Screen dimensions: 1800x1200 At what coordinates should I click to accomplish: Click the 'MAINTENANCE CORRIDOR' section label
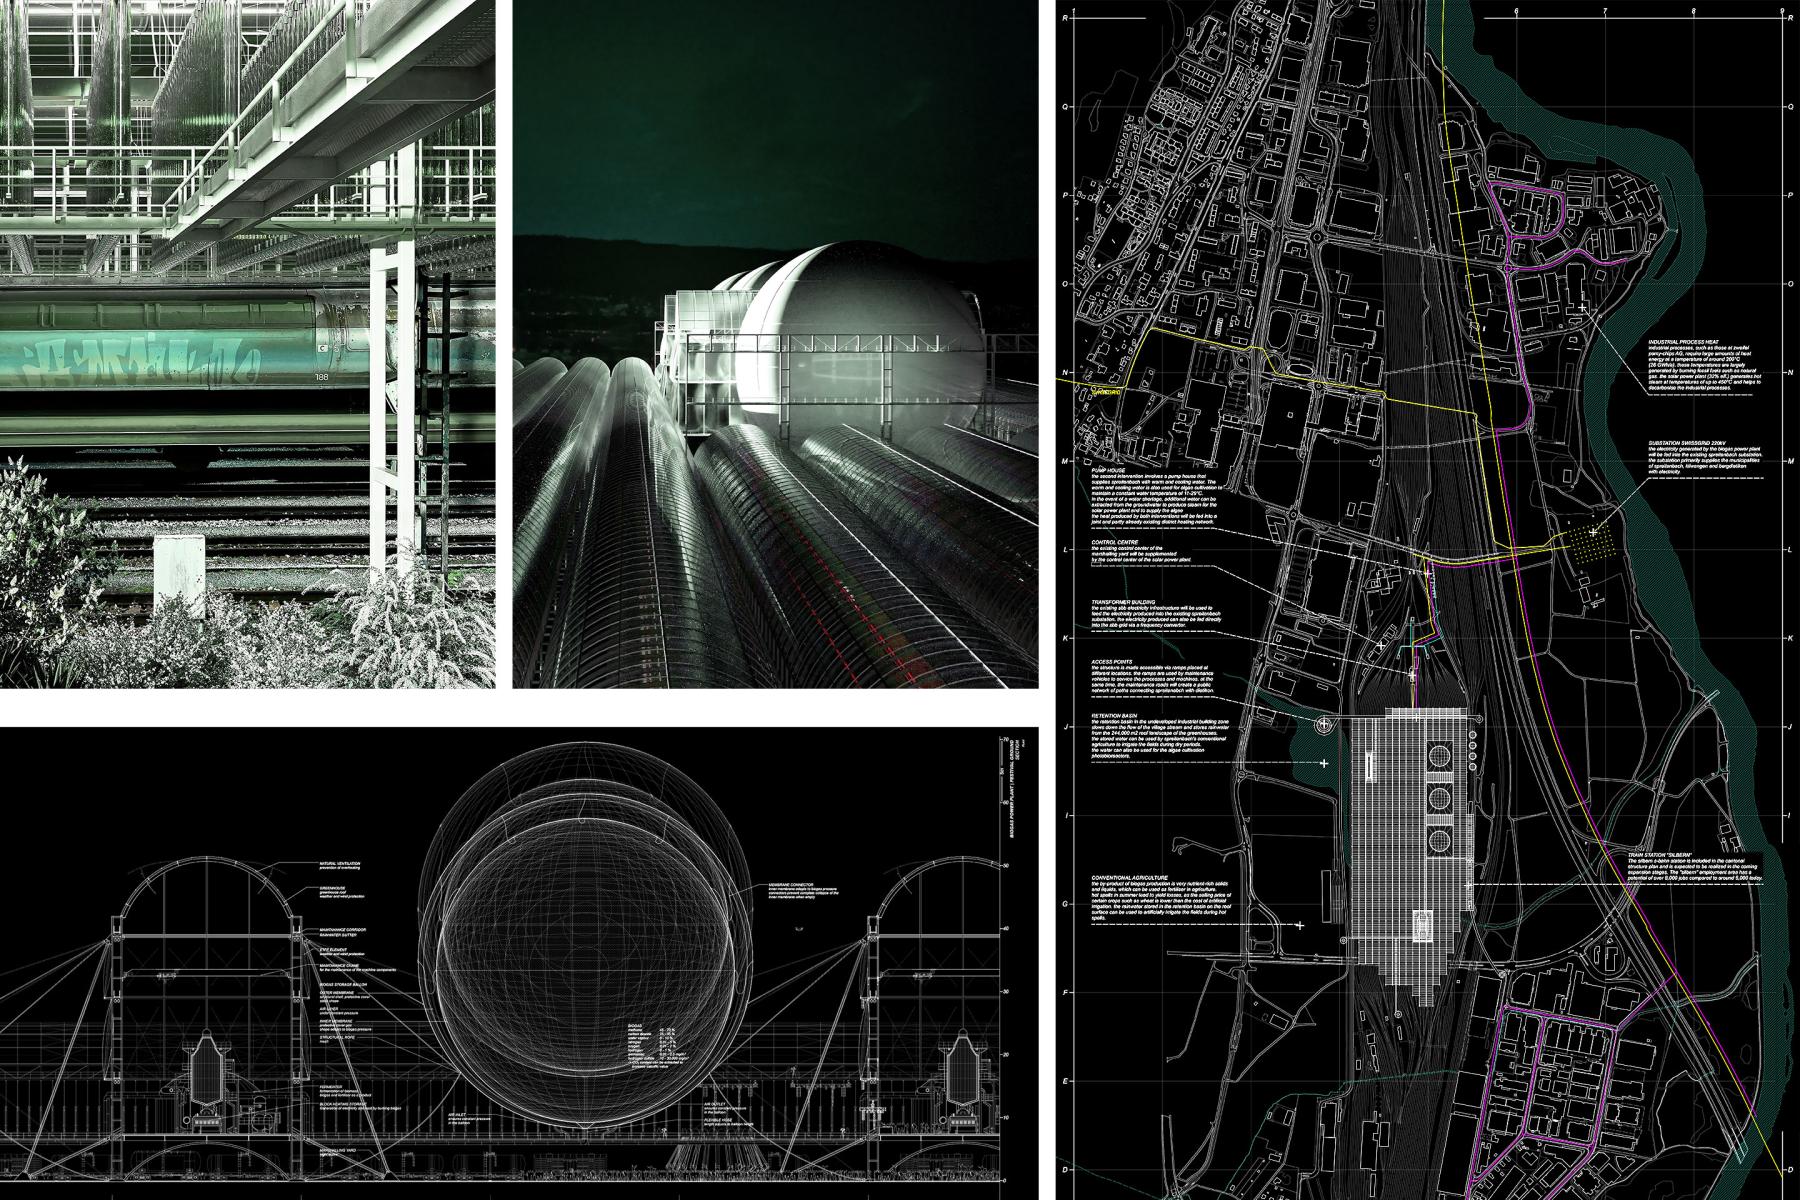click(343, 929)
